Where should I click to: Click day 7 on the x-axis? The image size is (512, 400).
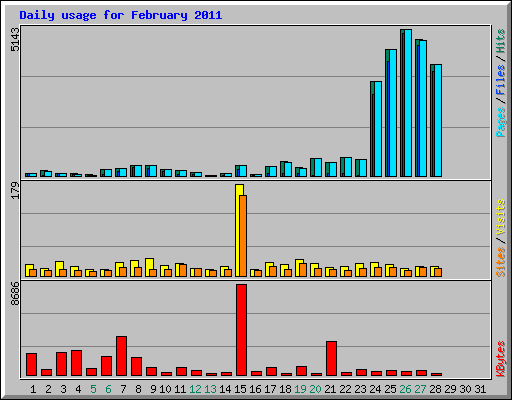(x=123, y=389)
